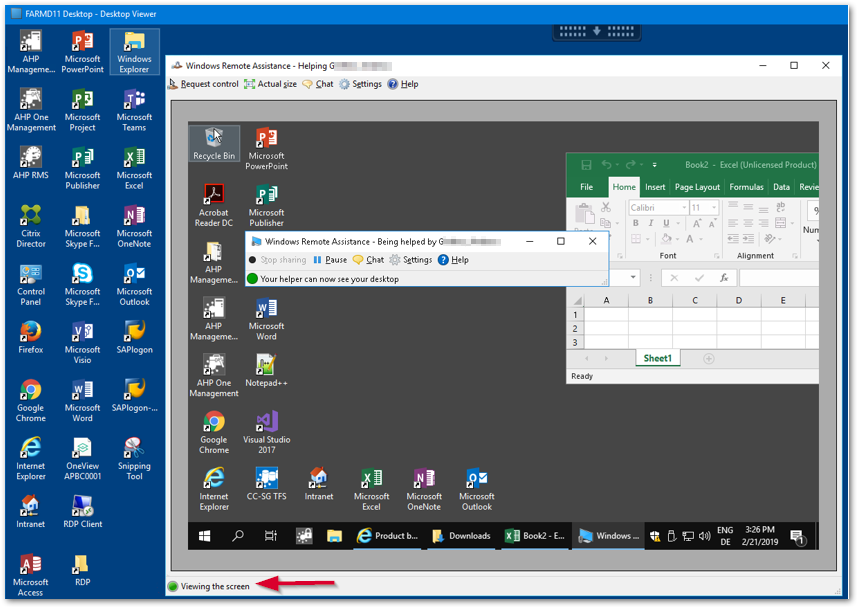
Task: Open Downloads button on remote taskbar
Action: 462,536
